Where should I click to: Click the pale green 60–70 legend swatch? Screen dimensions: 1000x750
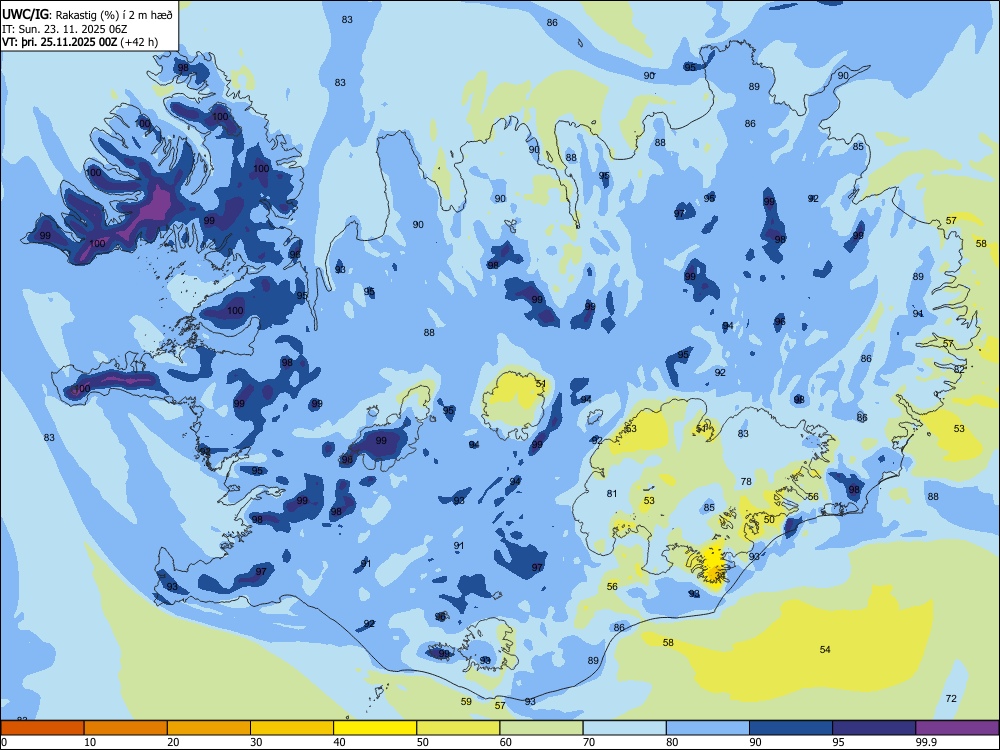click(541, 728)
